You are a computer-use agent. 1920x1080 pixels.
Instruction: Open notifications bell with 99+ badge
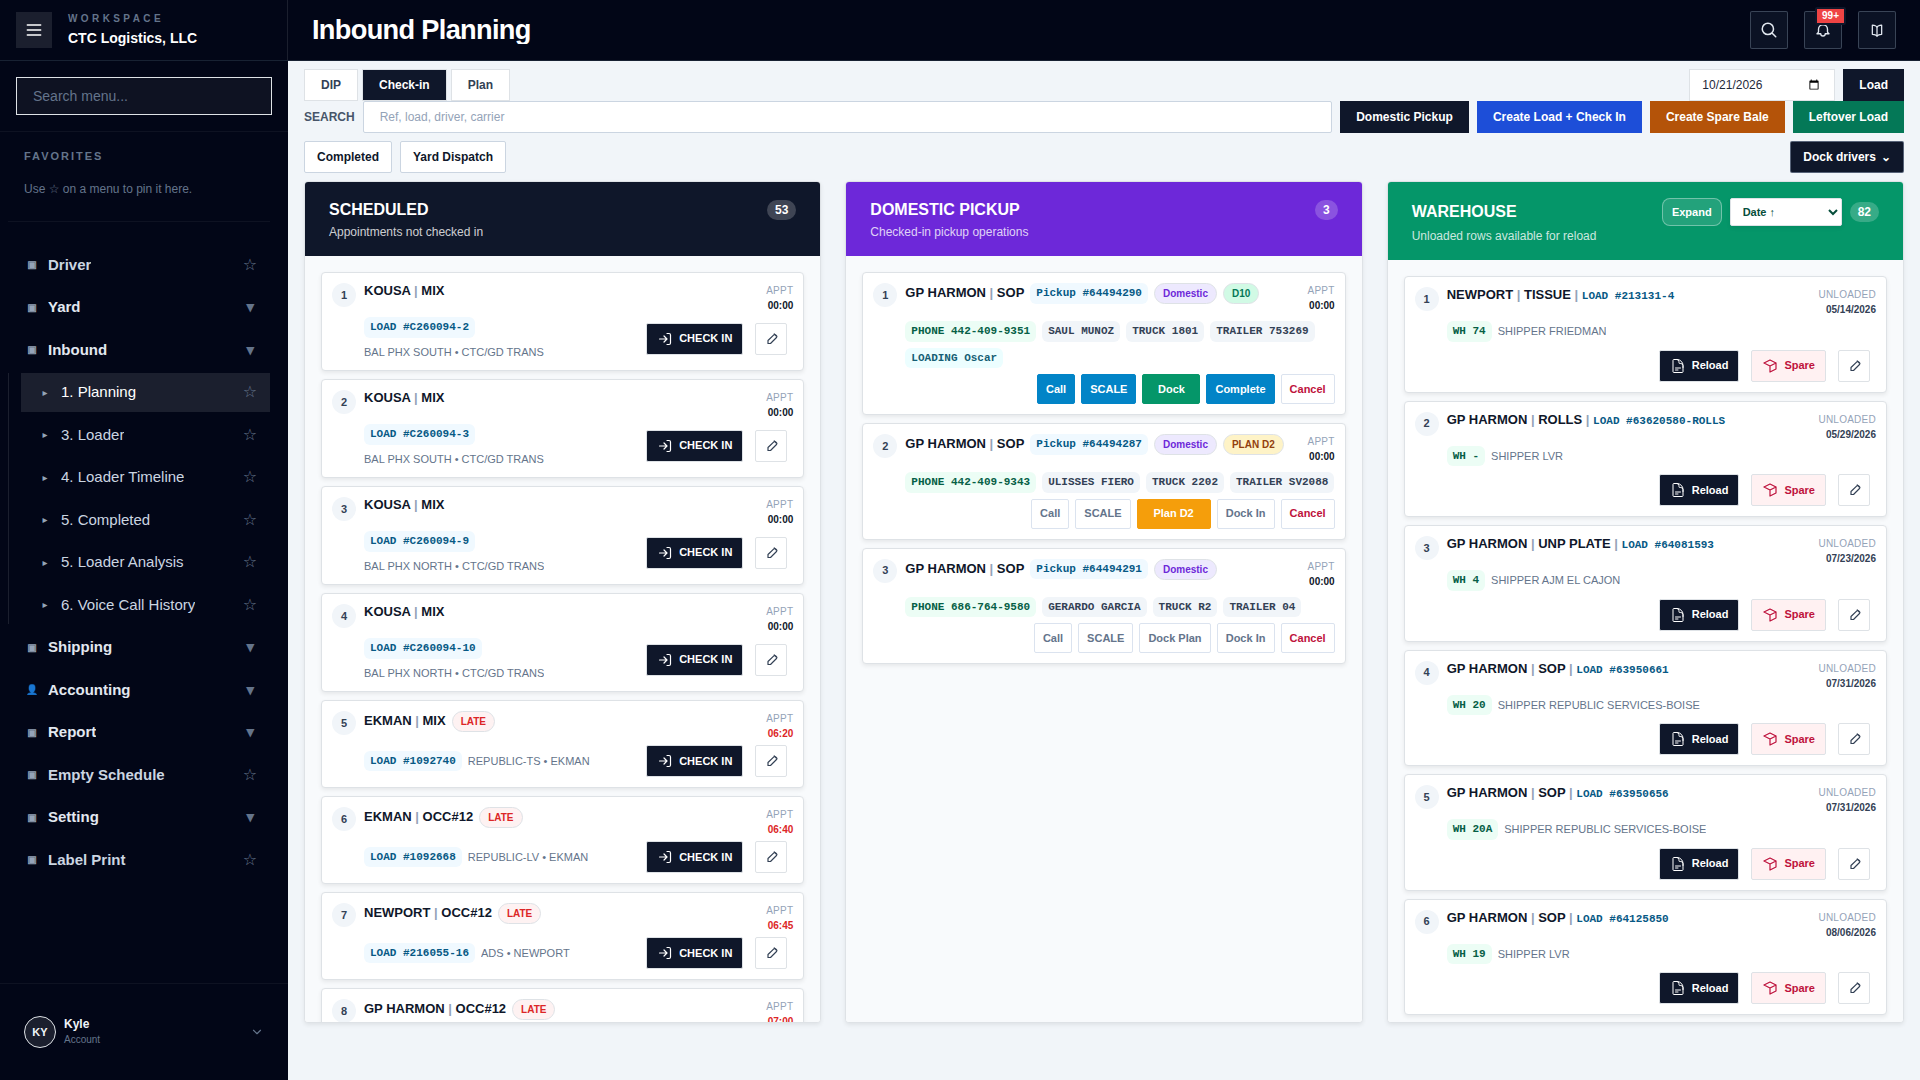(1822, 30)
